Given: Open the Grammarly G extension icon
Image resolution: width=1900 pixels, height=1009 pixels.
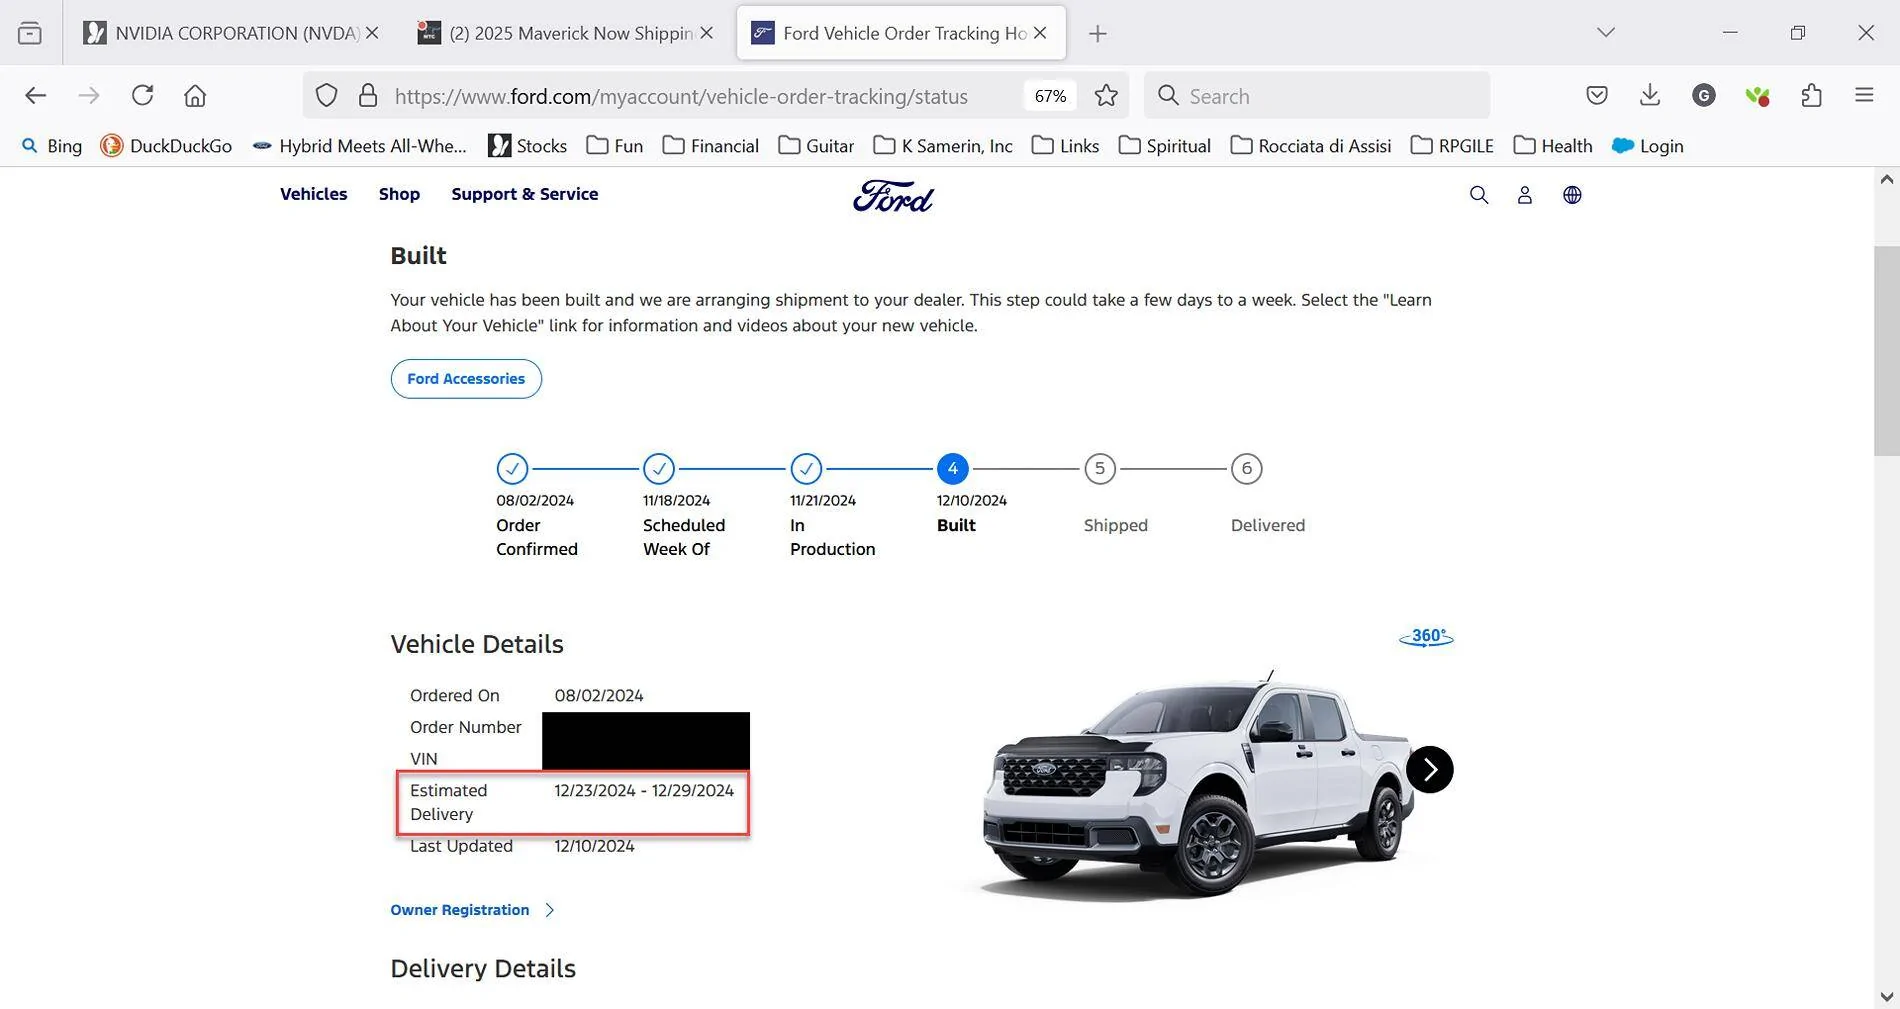Looking at the screenshot, I should point(1704,96).
